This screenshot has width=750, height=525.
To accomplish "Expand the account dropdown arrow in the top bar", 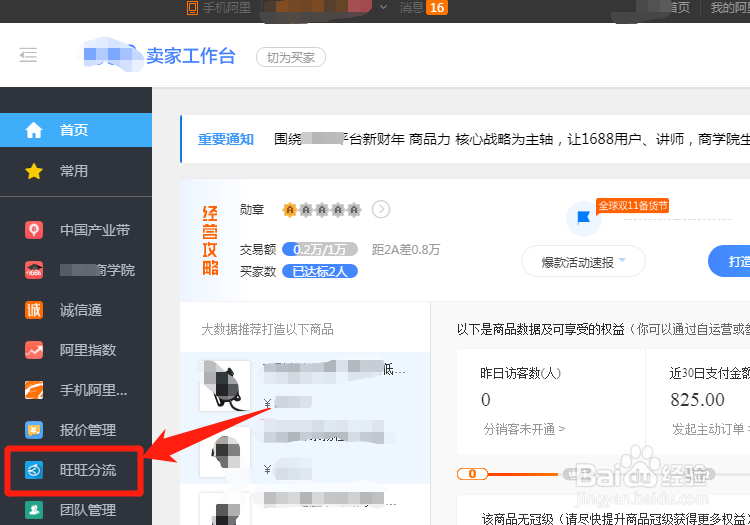I will [383, 7].
